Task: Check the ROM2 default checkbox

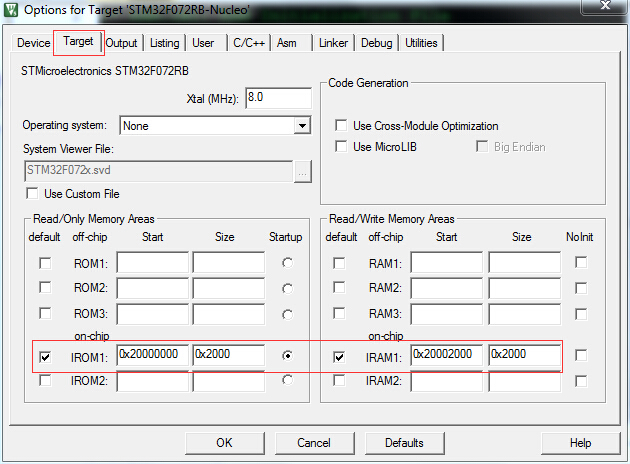Action: (x=45, y=288)
